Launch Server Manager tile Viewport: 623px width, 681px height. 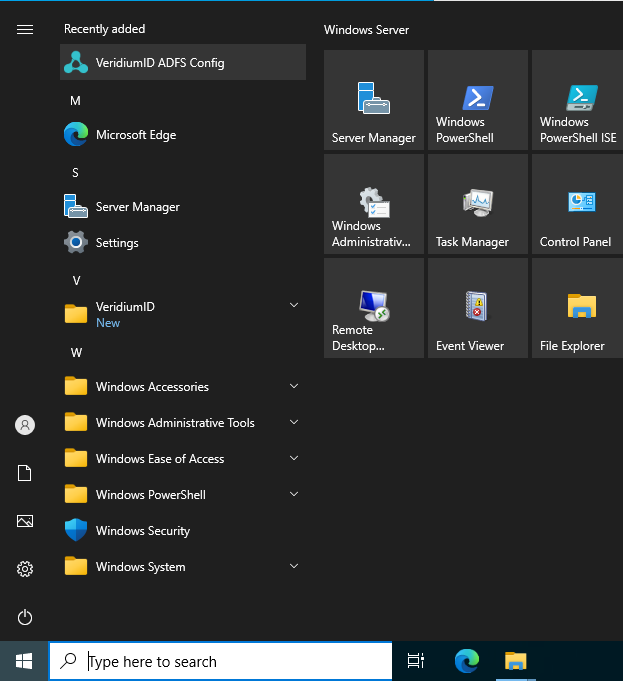tap(374, 101)
